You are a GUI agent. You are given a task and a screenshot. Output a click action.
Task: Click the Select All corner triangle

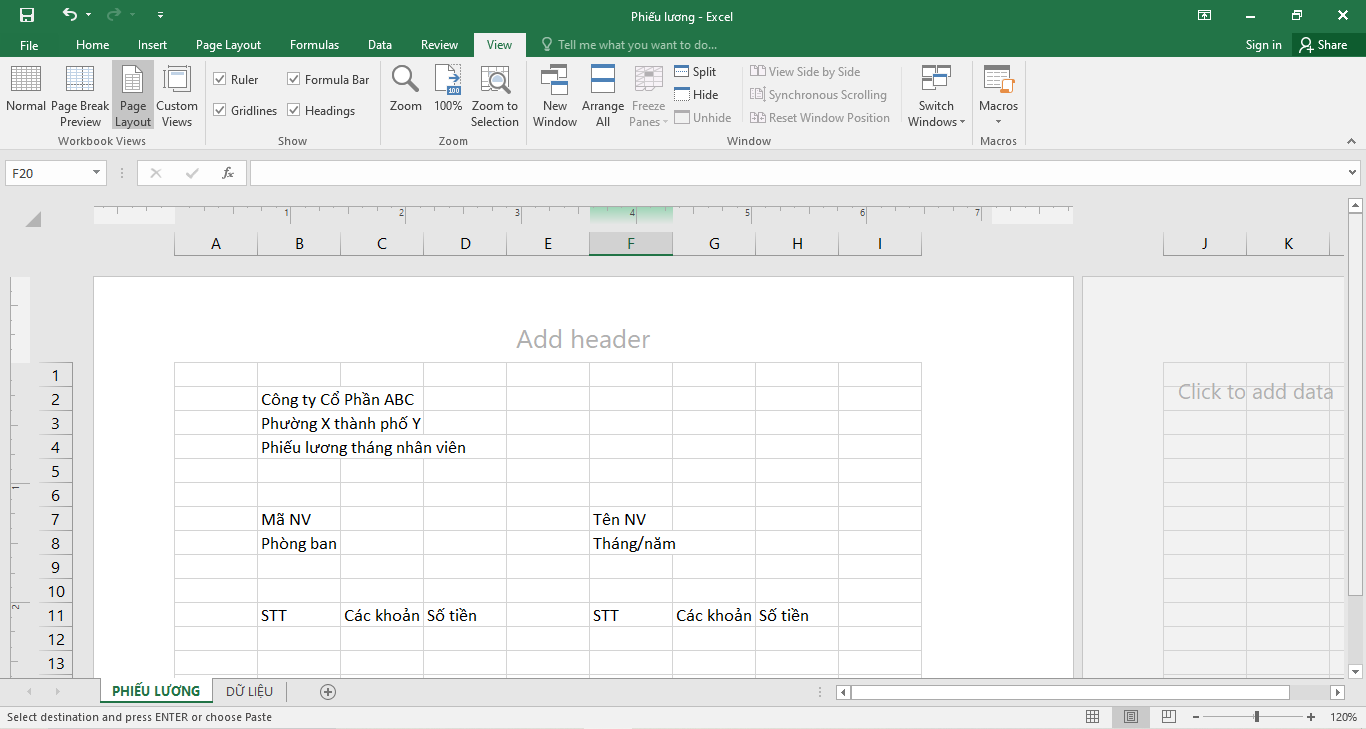[x=33, y=220]
